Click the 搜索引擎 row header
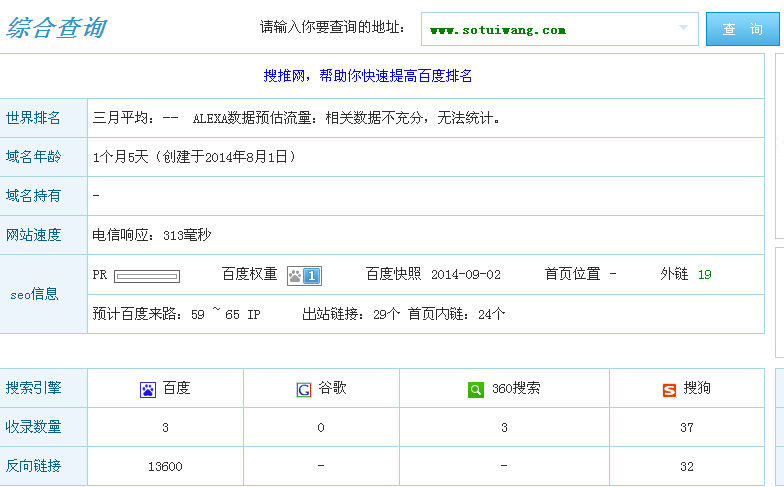Image resolution: width=784 pixels, height=487 pixels. [x=33, y=388]
